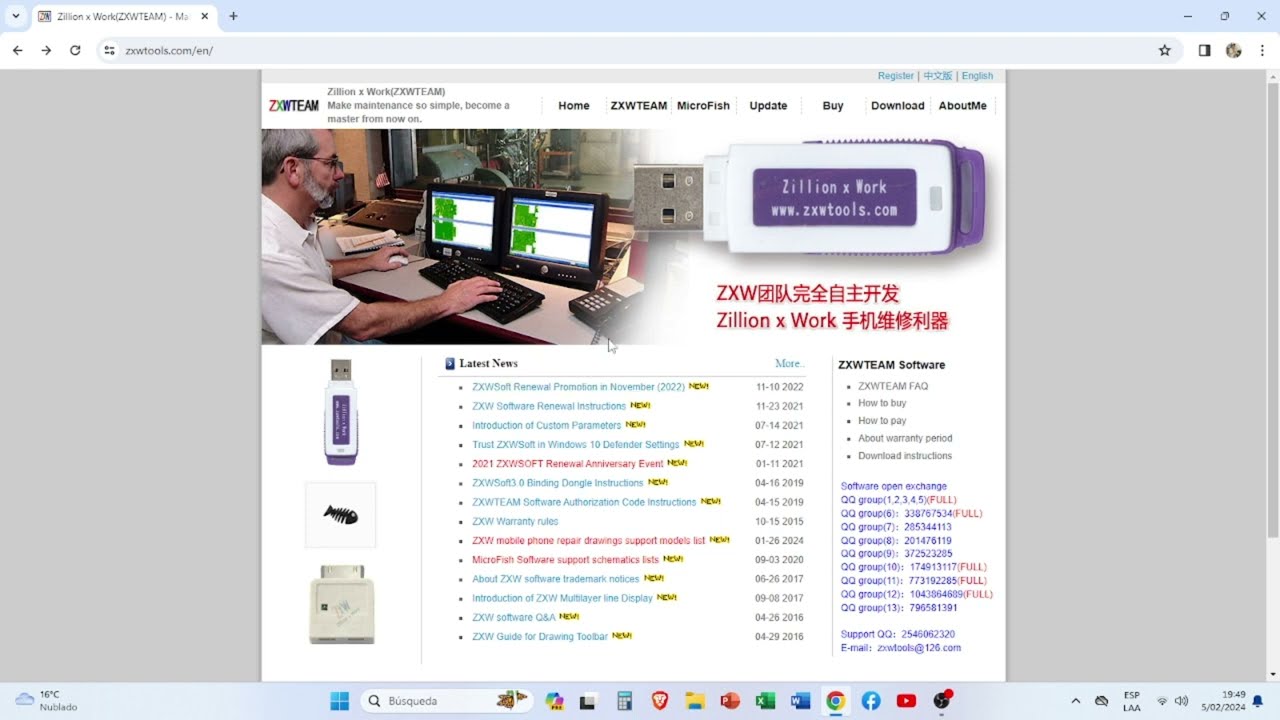
Task: Open ZXWTEAM Software Authorization Code Instructions
Action: pyautogui.click(x=584, y=502)
